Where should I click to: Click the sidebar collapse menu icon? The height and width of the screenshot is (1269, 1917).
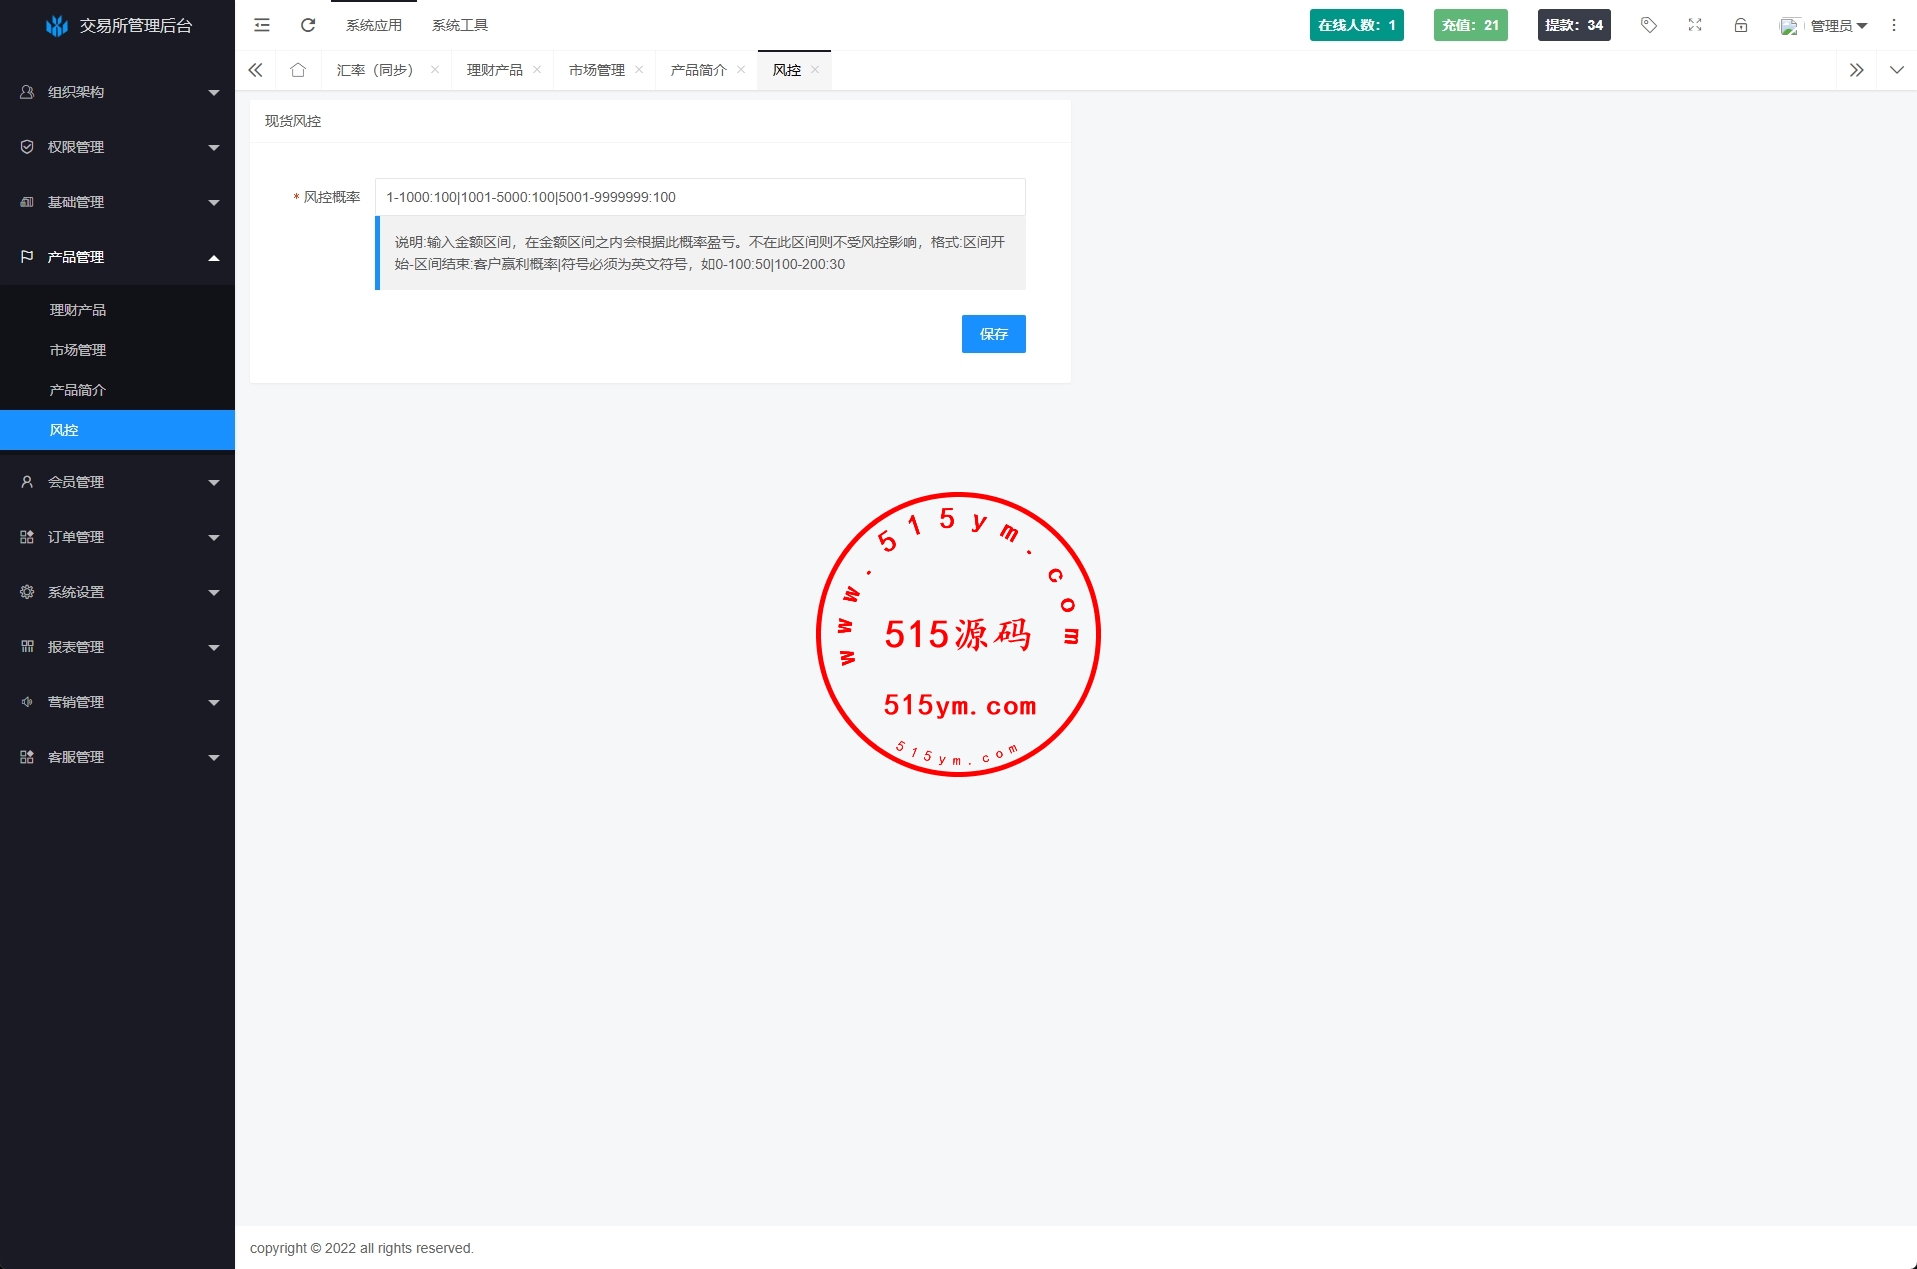tap(262, 25)
